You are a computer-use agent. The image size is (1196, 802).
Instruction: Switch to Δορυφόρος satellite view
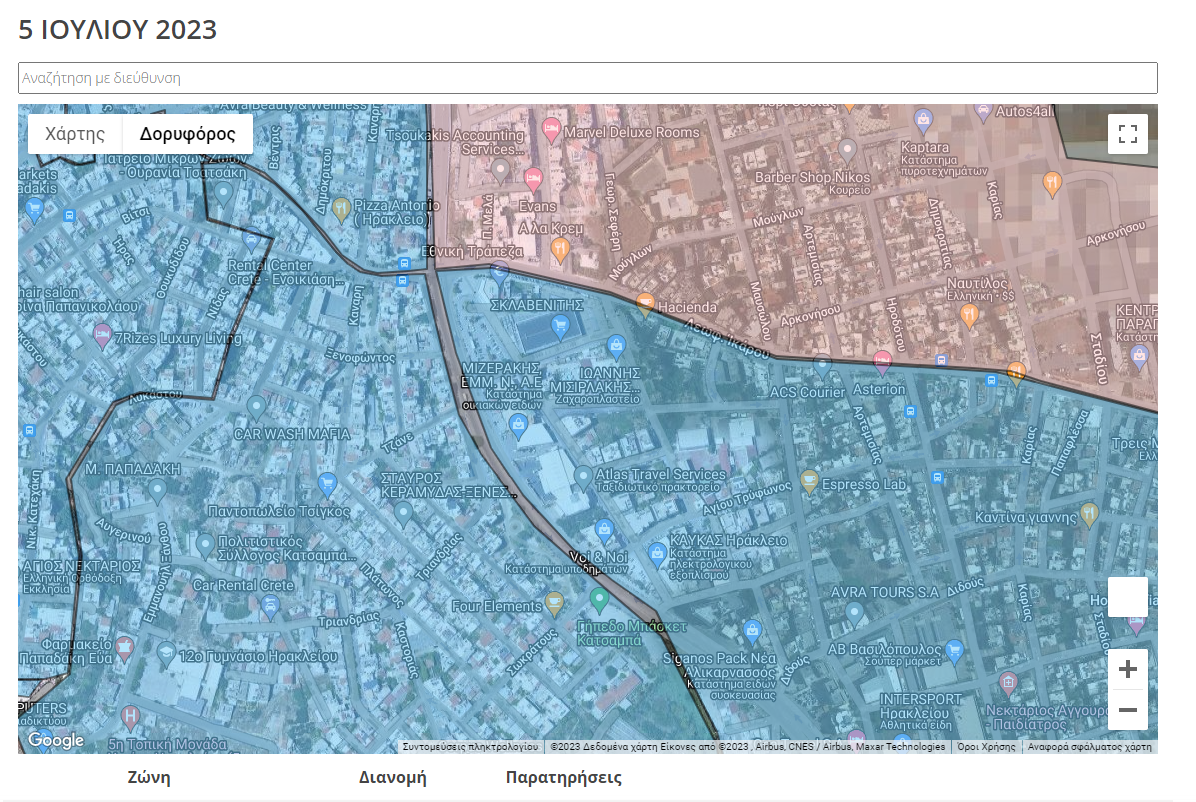coord(187,134)
